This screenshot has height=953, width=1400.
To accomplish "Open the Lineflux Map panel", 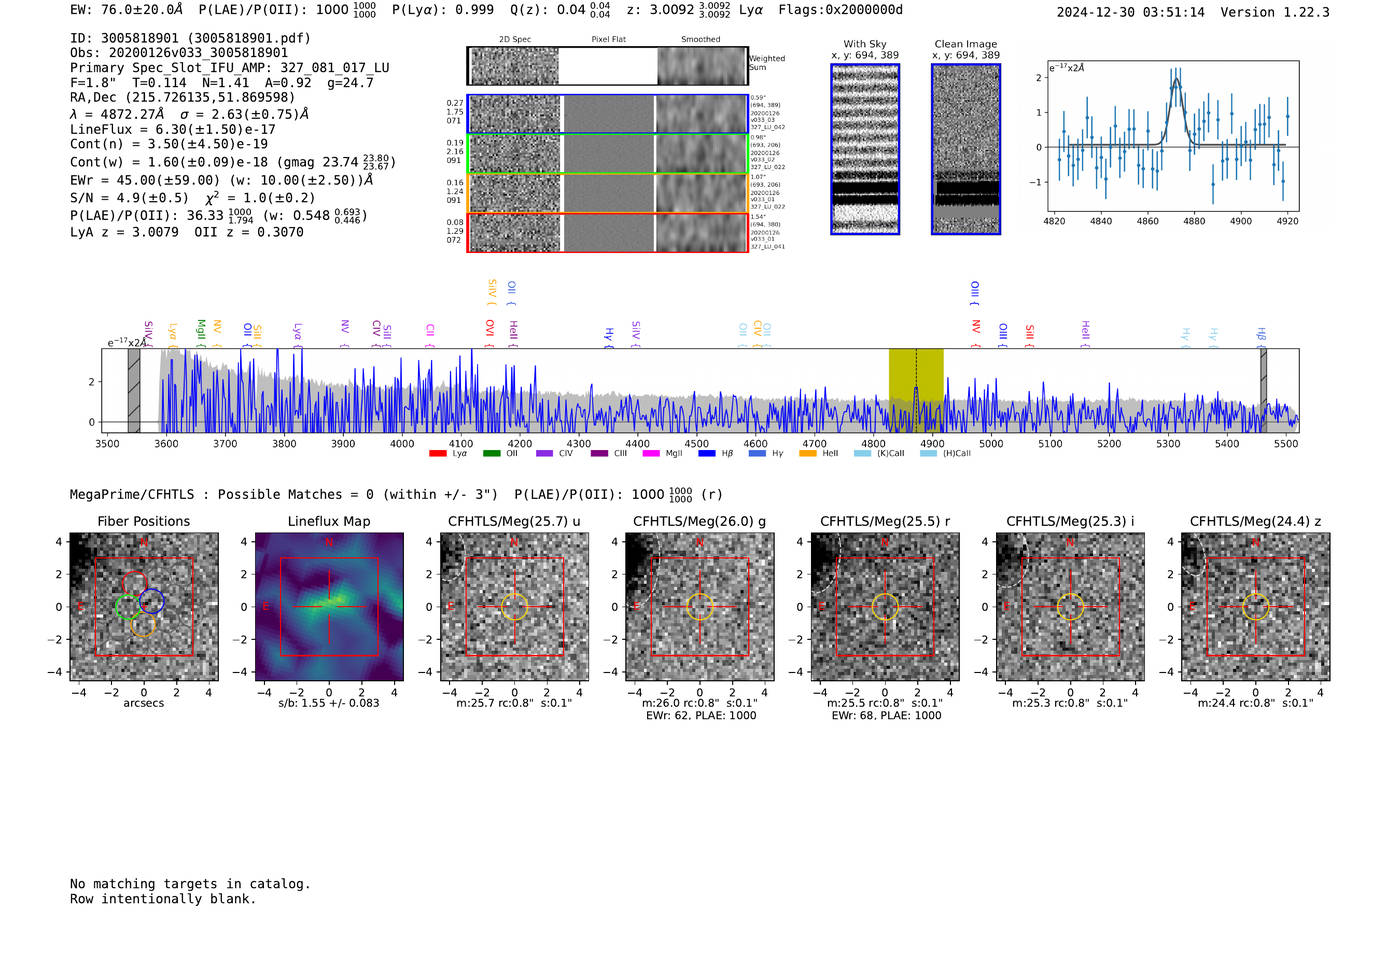I will pyautogui.click(x=329, y=607).
